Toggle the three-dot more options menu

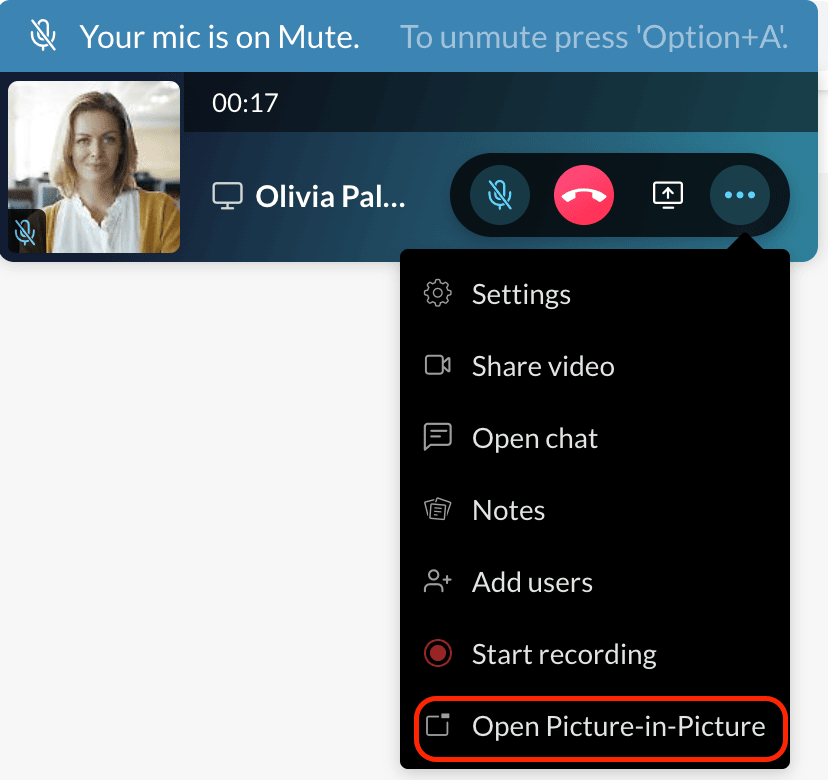point(739,195)
